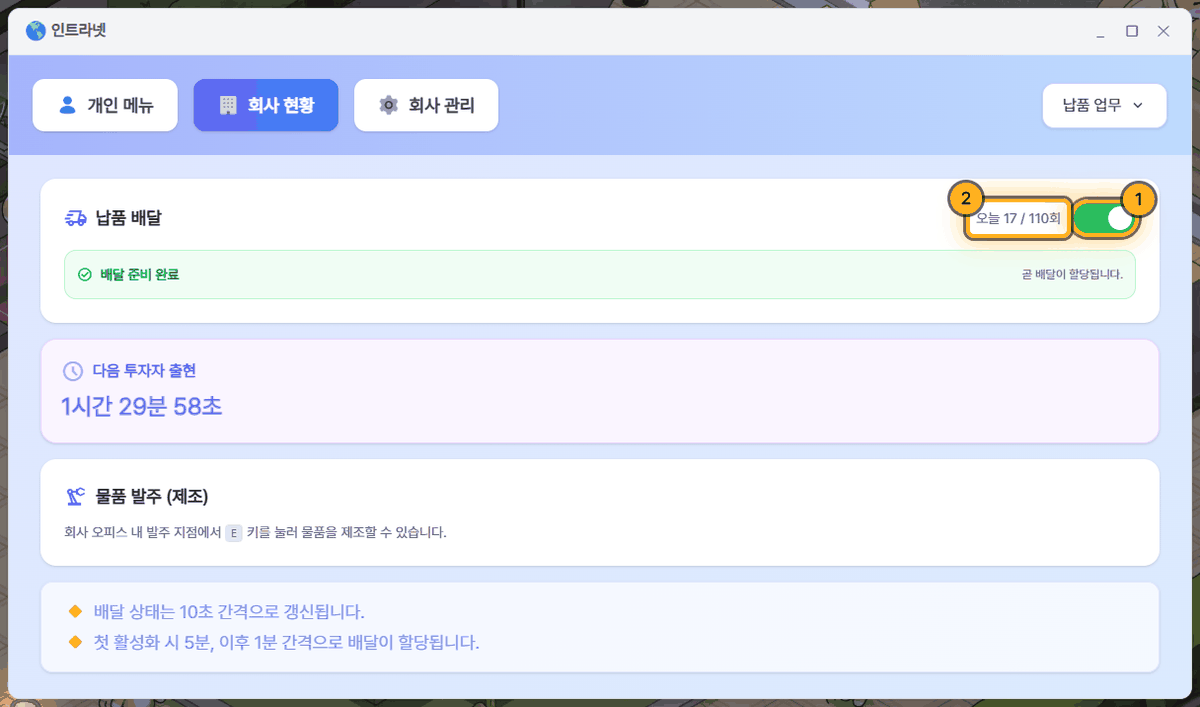Select the 회사 현황 tab

[266, 105]
